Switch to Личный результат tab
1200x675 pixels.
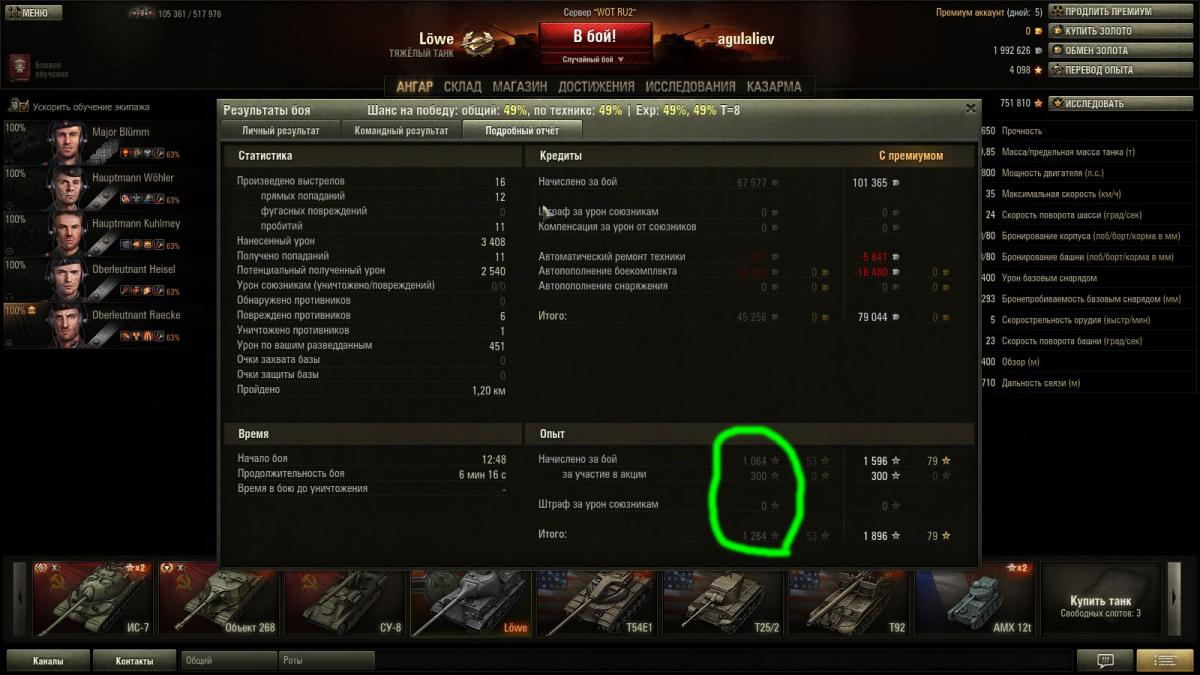281,130
